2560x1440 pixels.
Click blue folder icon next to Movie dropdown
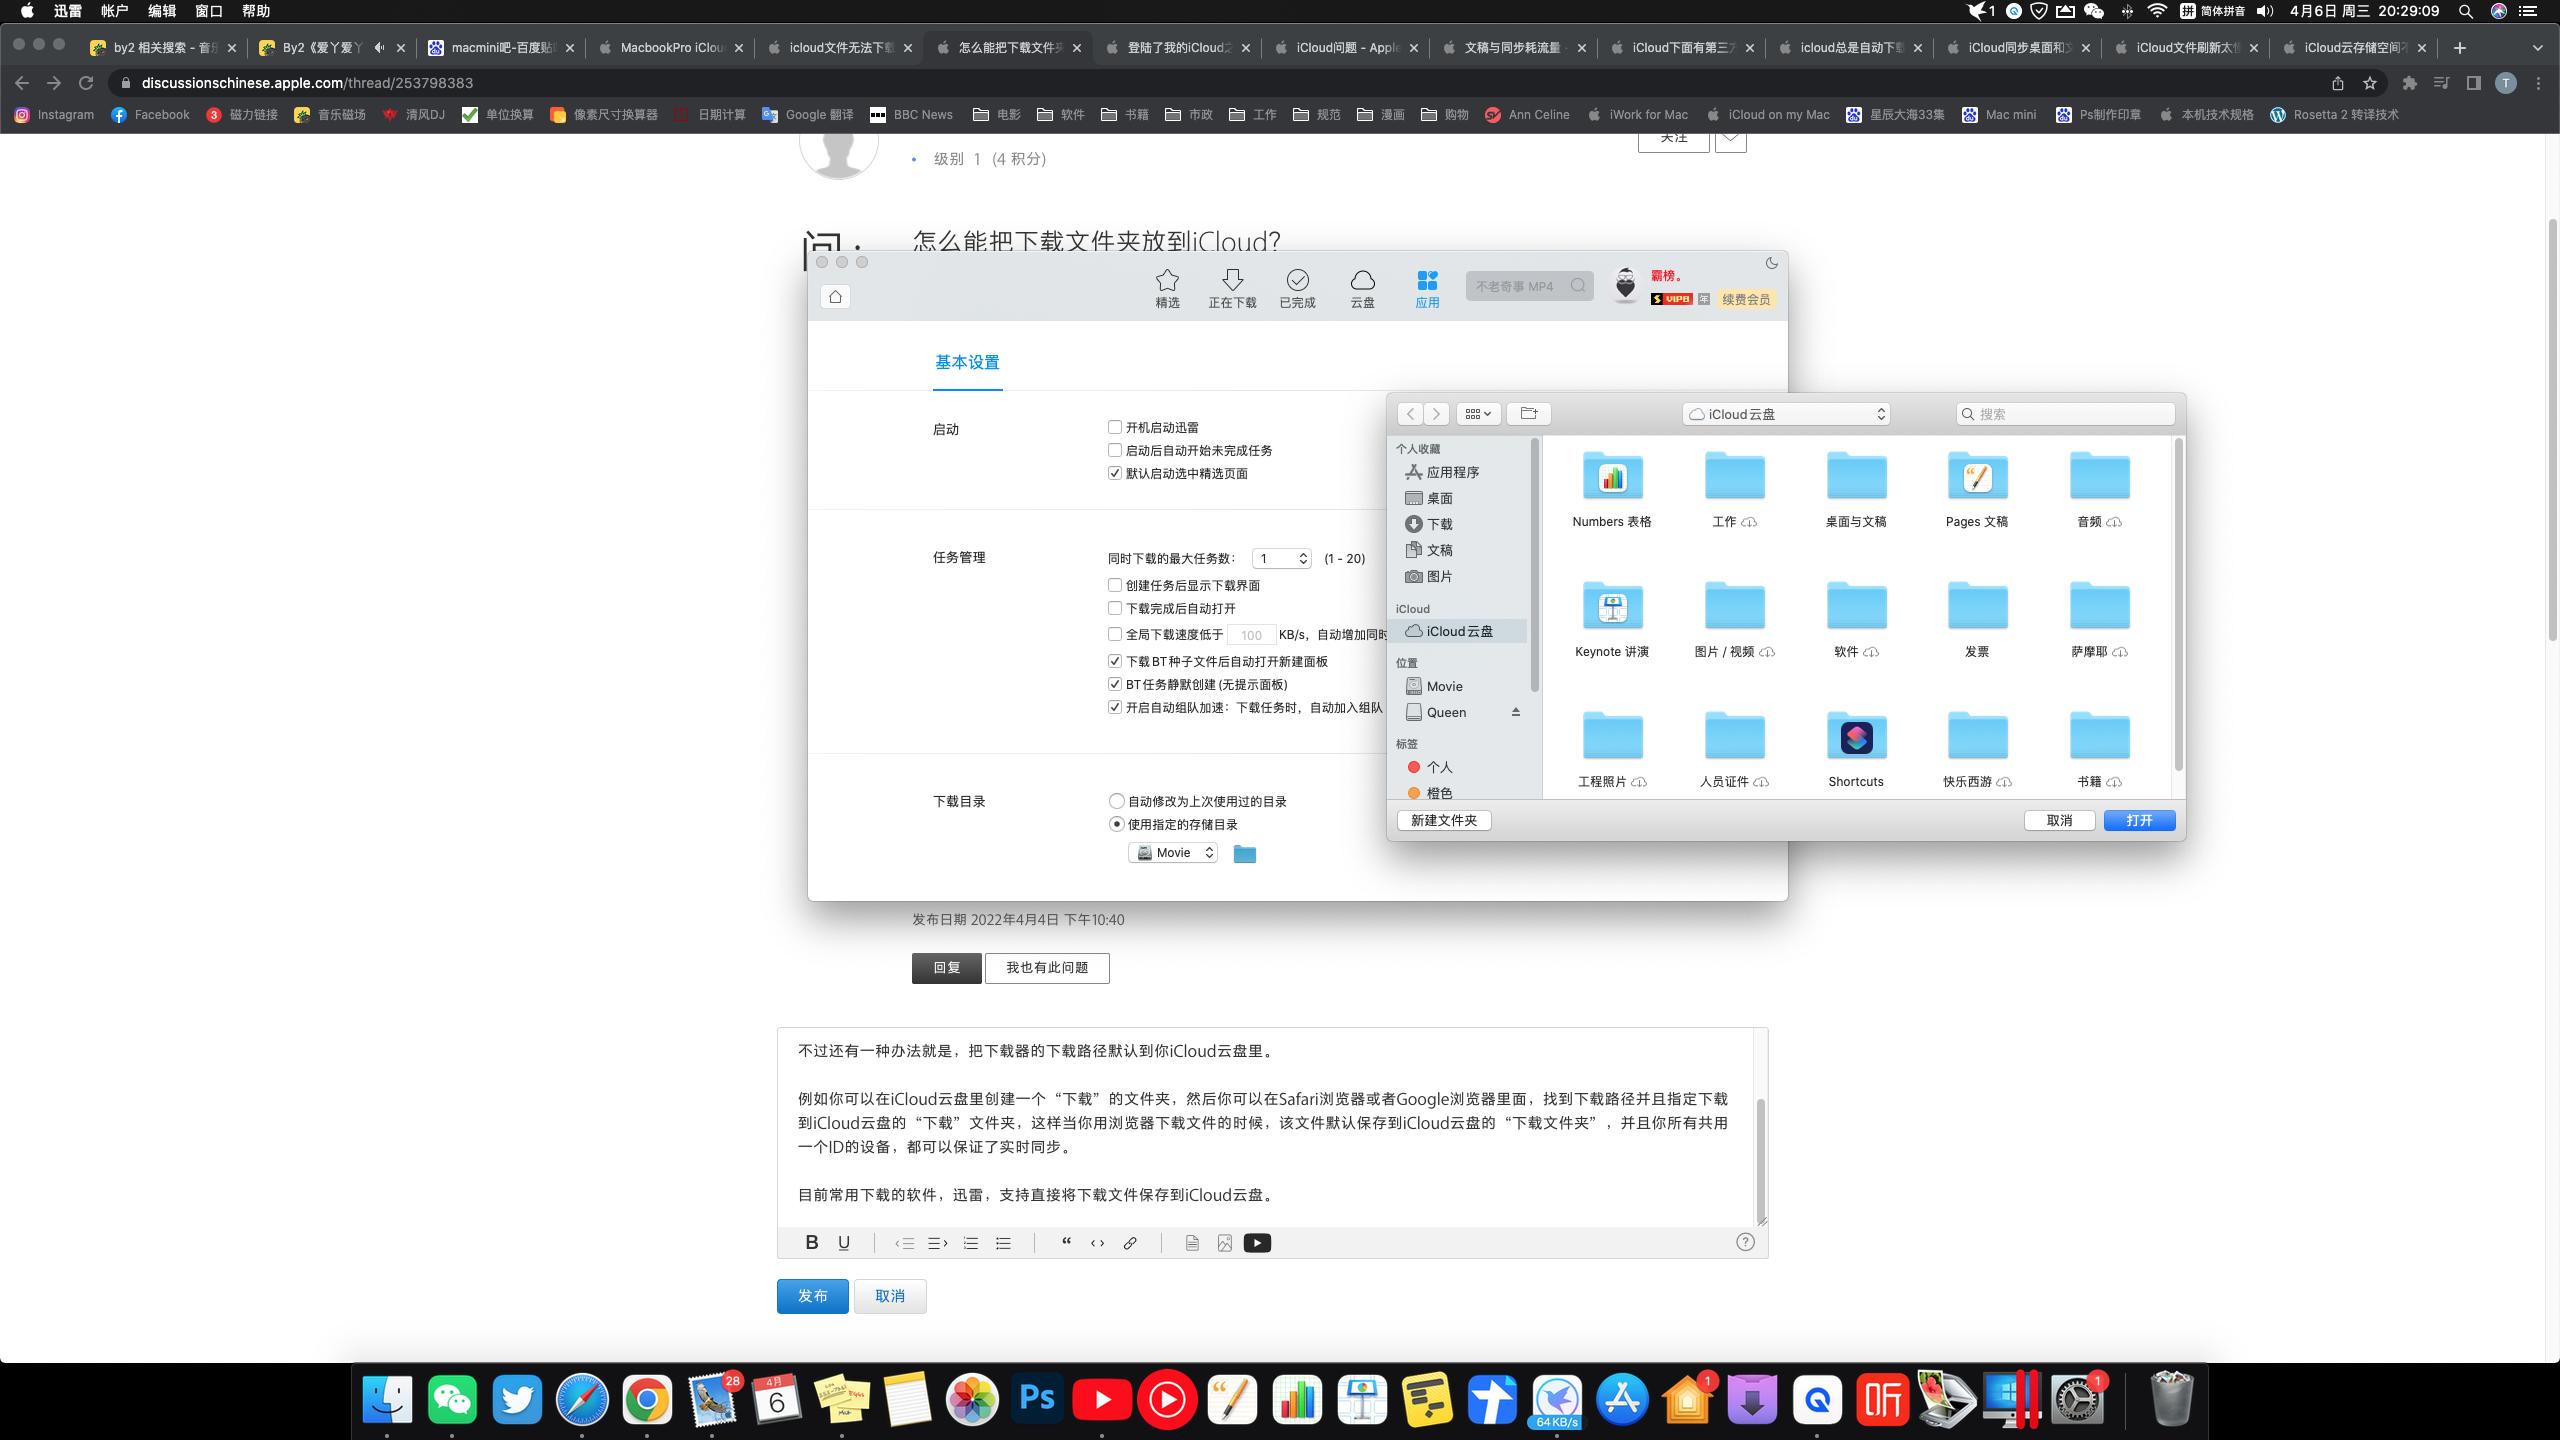(1244, 854)
